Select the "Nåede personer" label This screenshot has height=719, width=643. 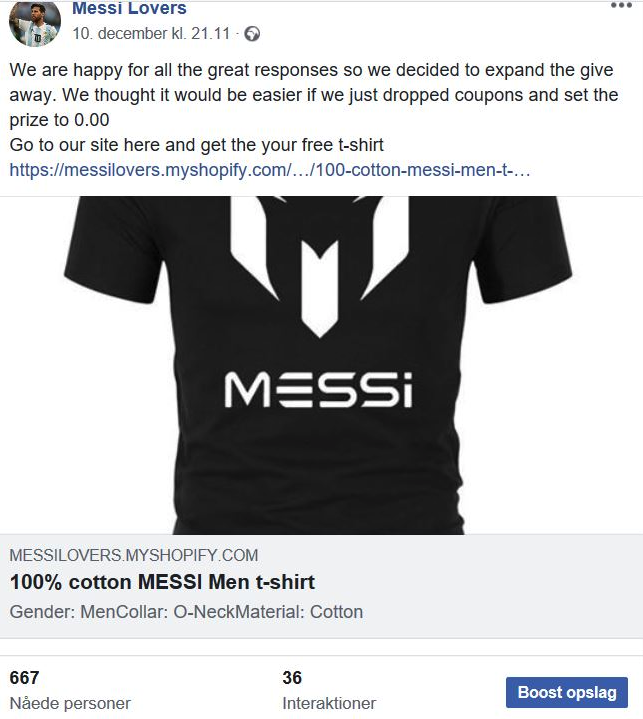click(x=70, y=703)
